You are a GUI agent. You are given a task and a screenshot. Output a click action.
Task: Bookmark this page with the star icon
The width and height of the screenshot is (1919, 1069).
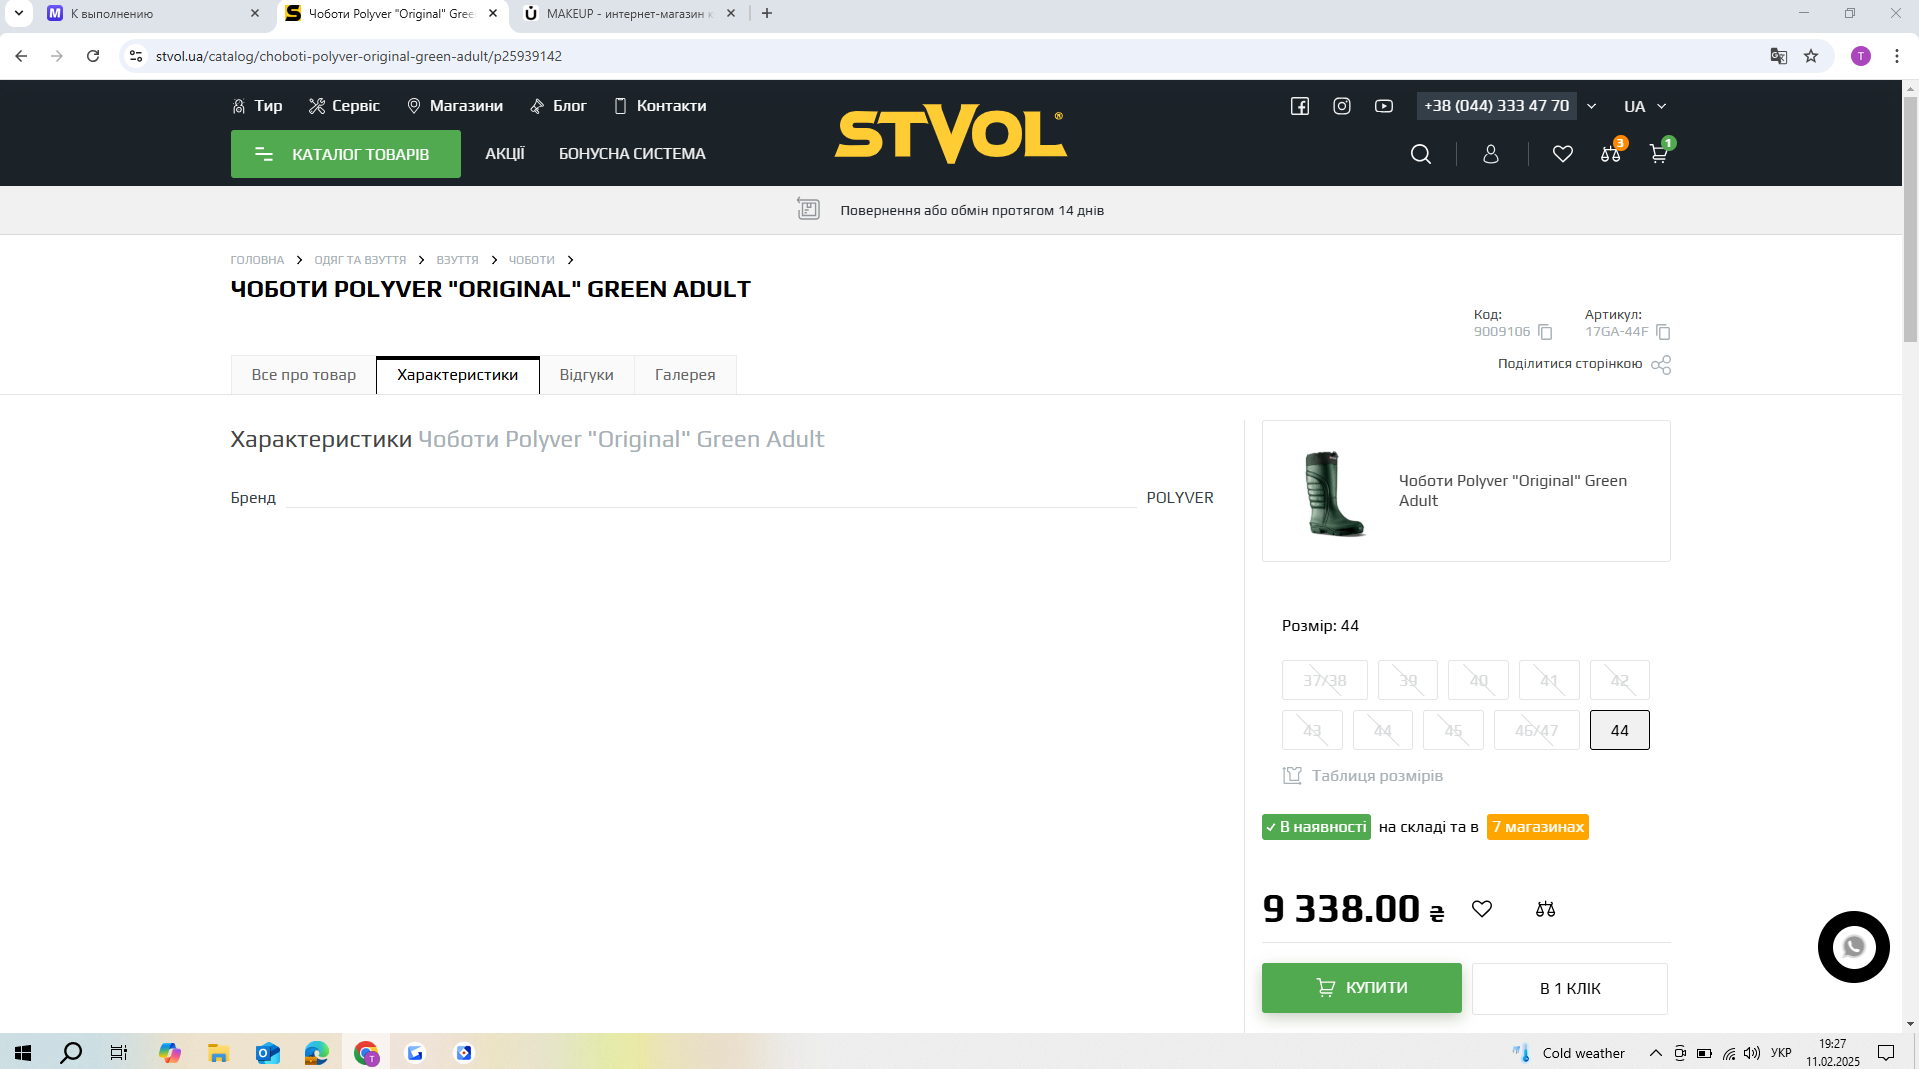pyautogui.click(x=1811, y=56)
